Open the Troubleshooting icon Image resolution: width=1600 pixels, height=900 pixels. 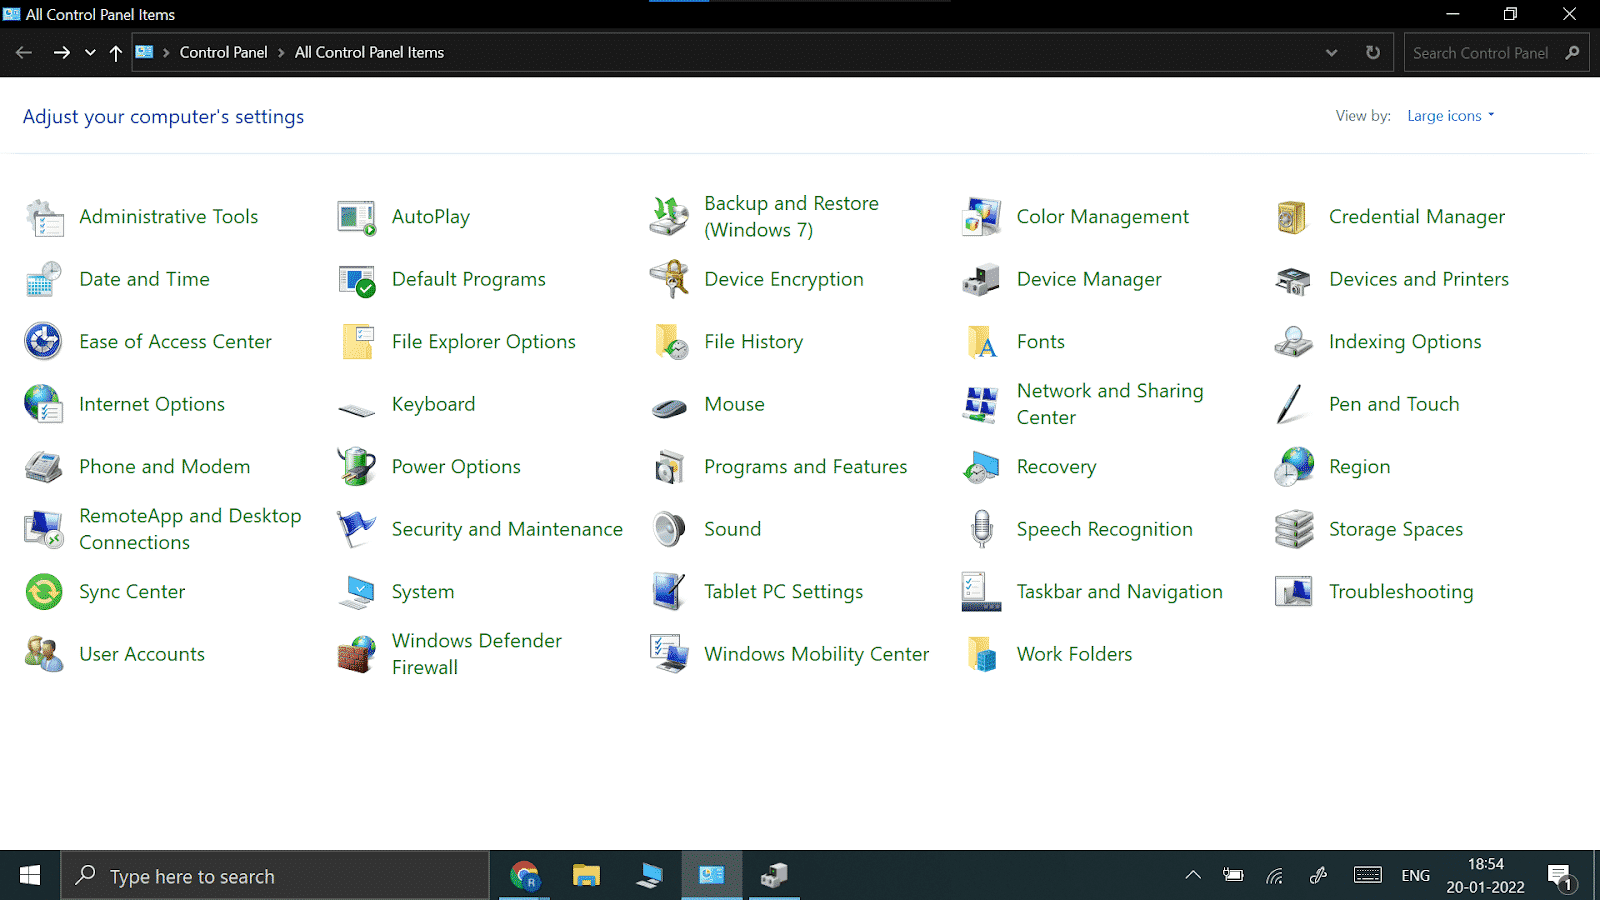pos(1293,592)
